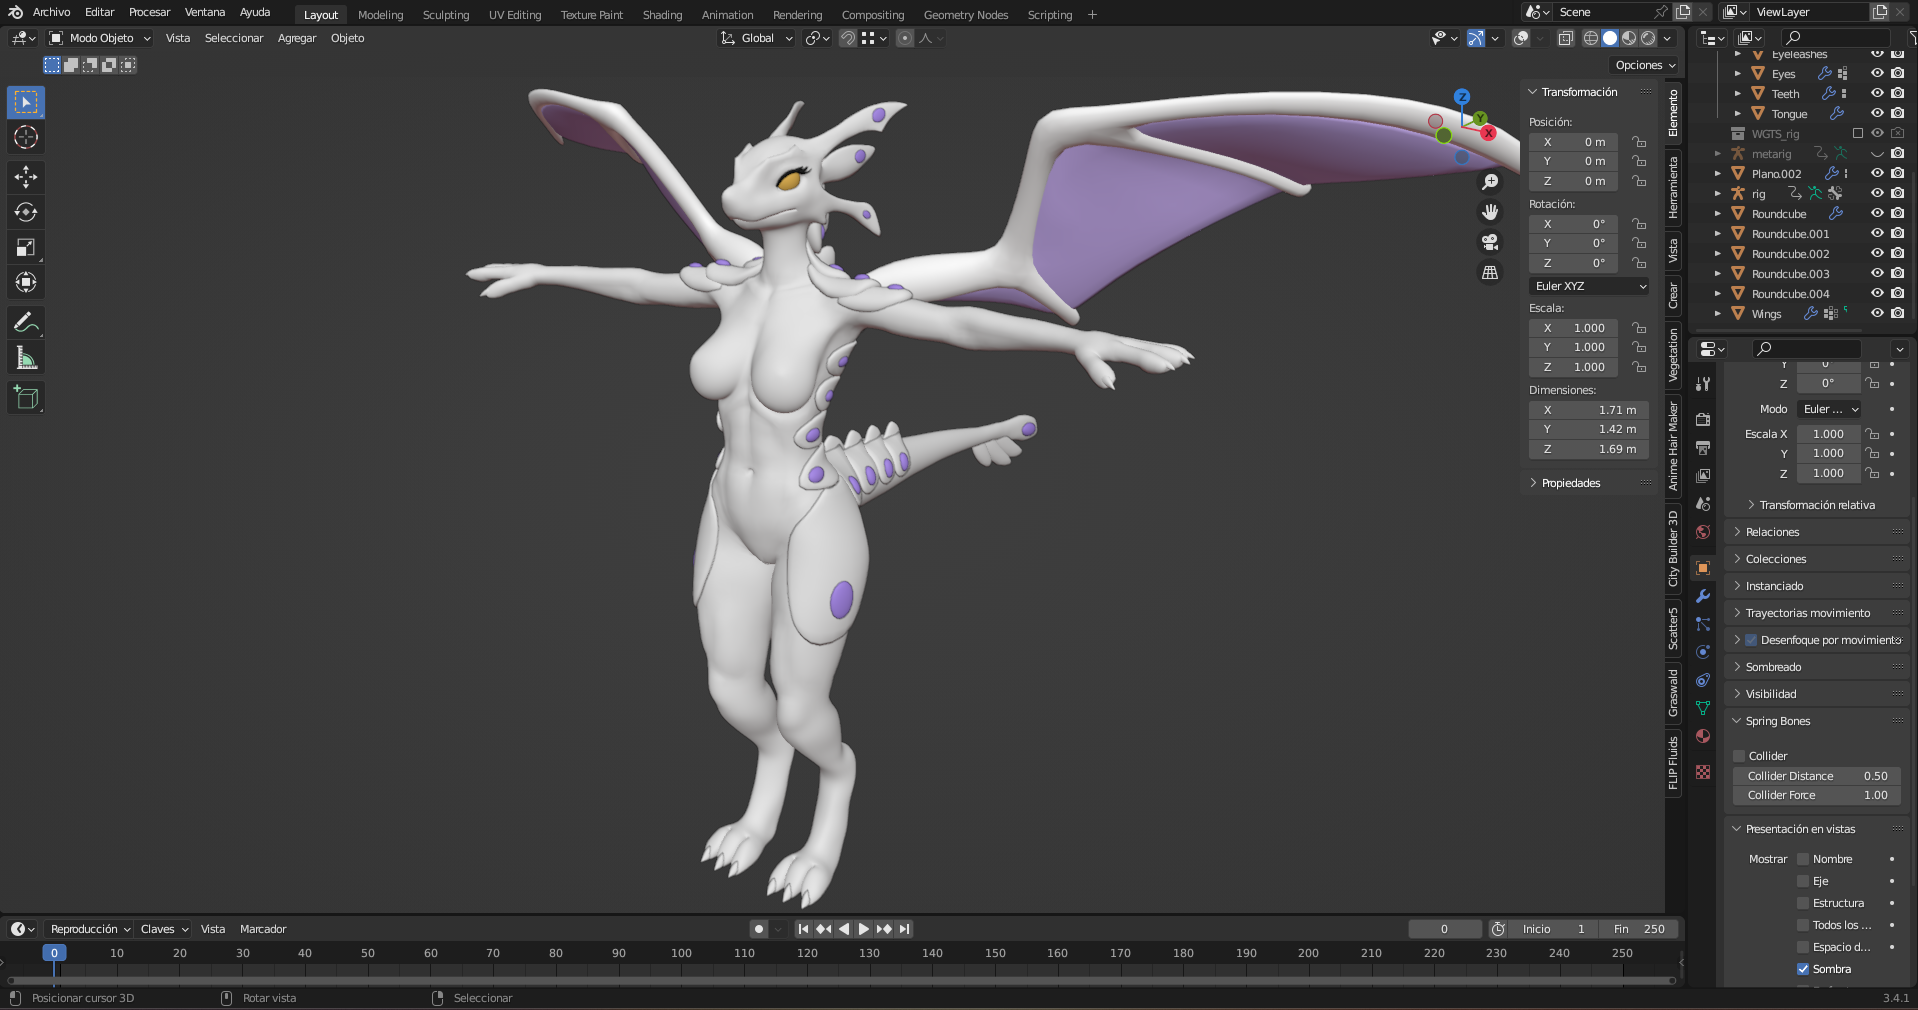Click the current frame number field
Viewport: 1918px width, 1010px height.
1444,929
